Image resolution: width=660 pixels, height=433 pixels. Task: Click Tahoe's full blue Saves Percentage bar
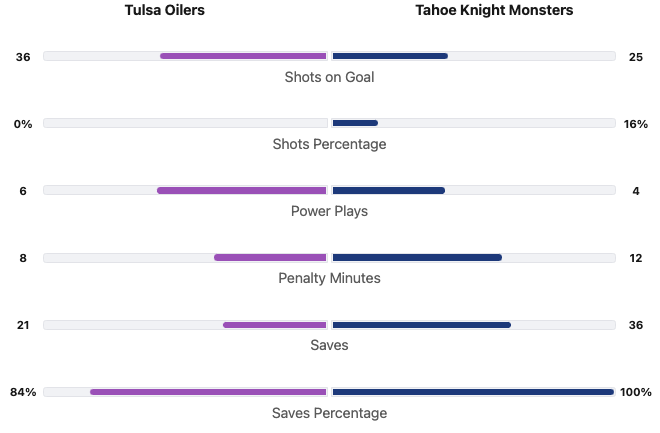(x=473, y=391)
